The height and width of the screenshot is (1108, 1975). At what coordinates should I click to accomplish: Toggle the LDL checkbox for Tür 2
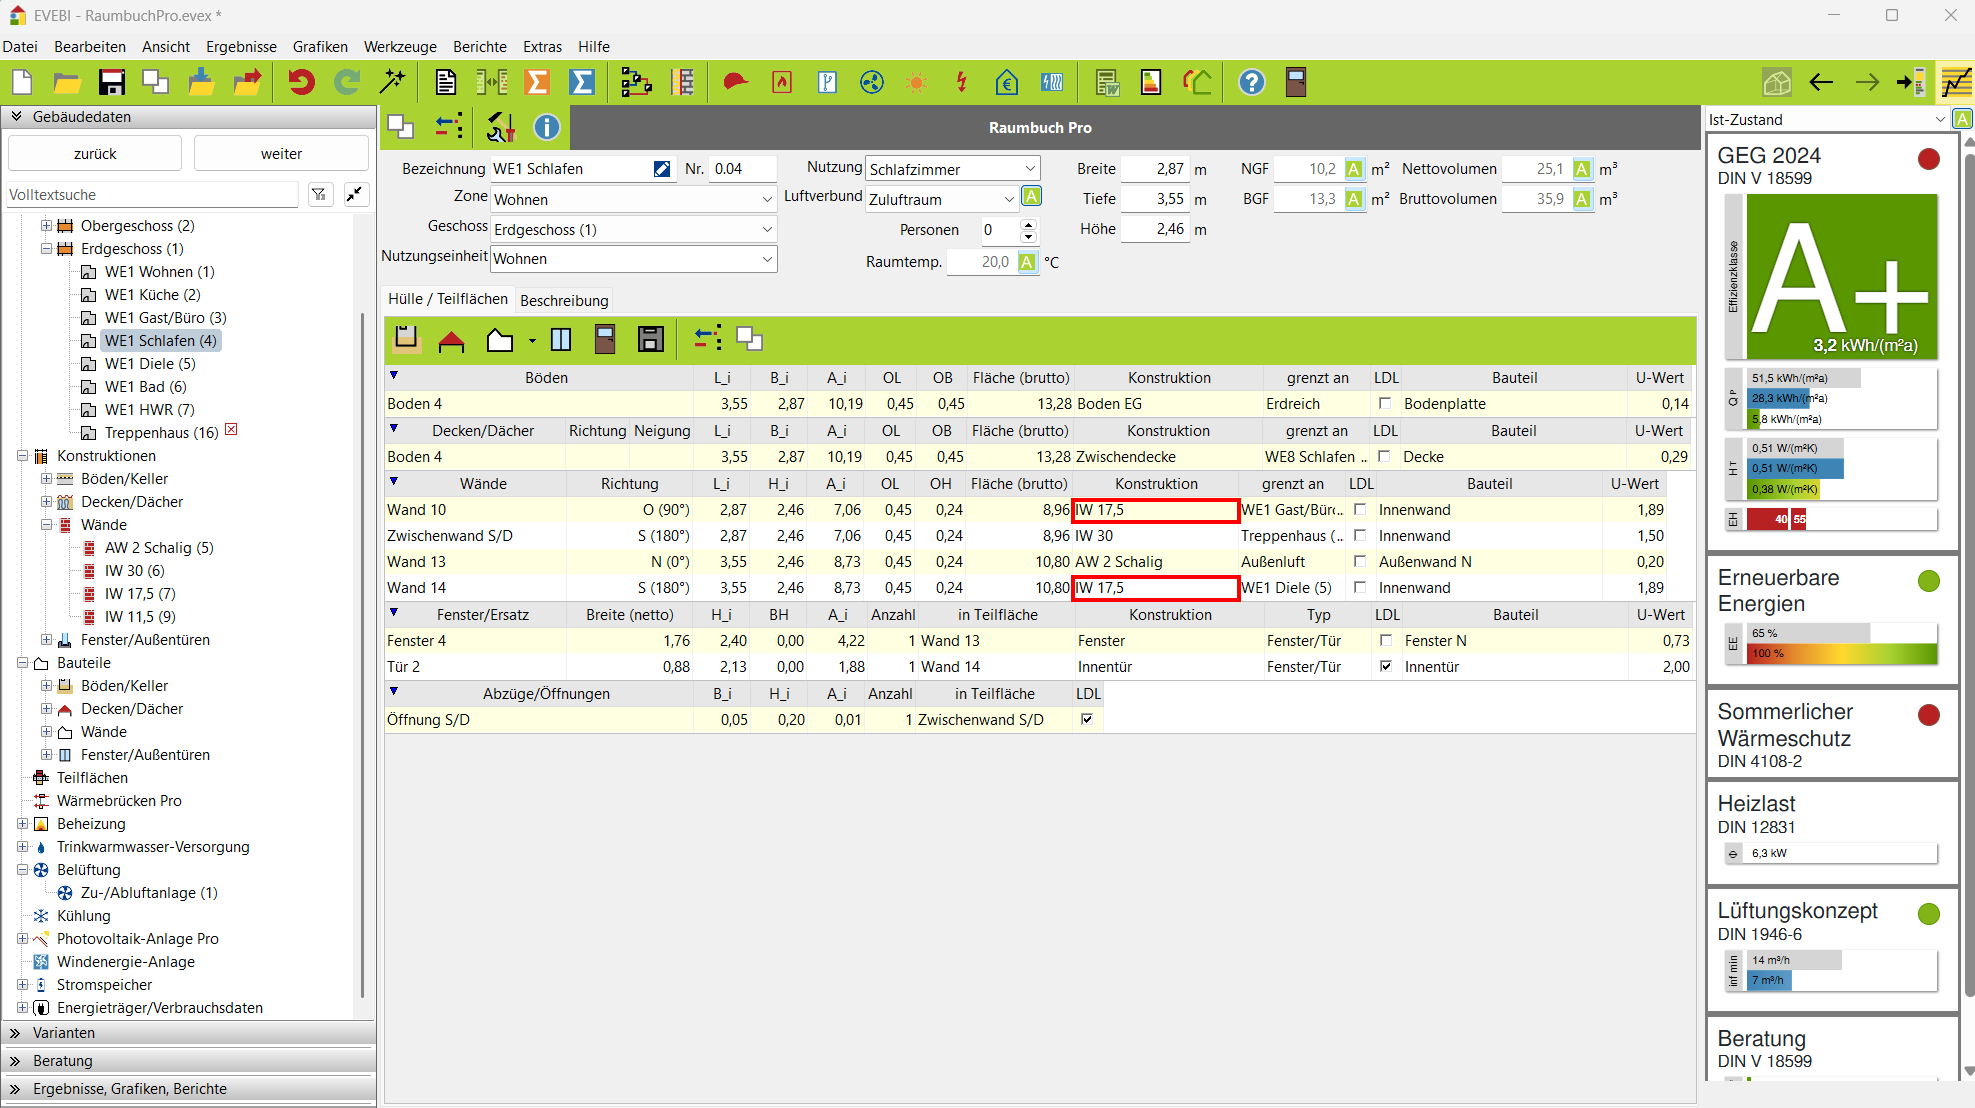(1385, 666)
